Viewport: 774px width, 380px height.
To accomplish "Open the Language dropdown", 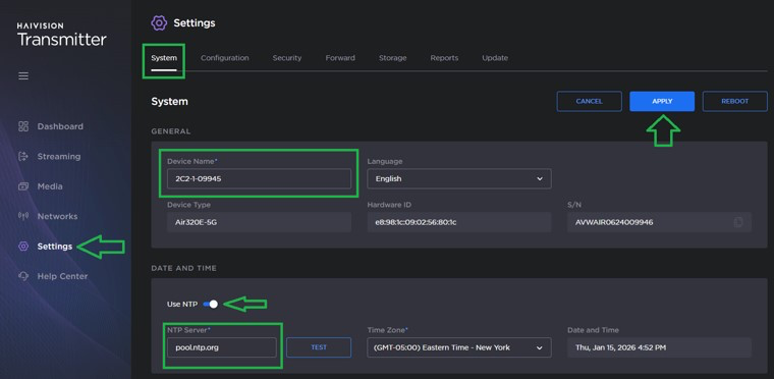I will (x=459, y=179).
